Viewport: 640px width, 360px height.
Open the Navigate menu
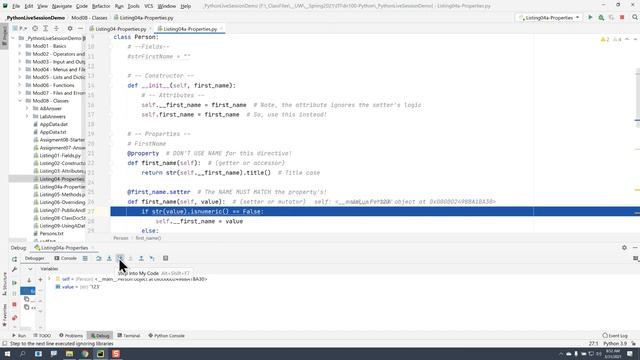[62, 6]
